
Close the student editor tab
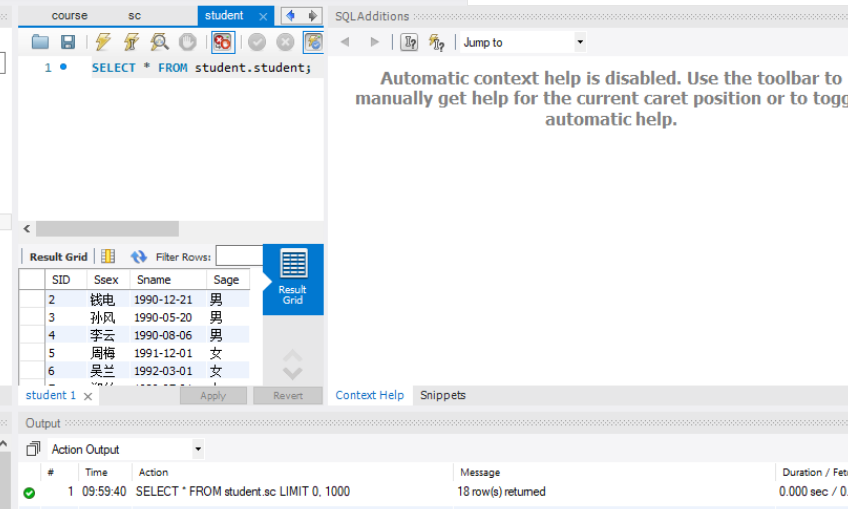click(x=263, y=16)
